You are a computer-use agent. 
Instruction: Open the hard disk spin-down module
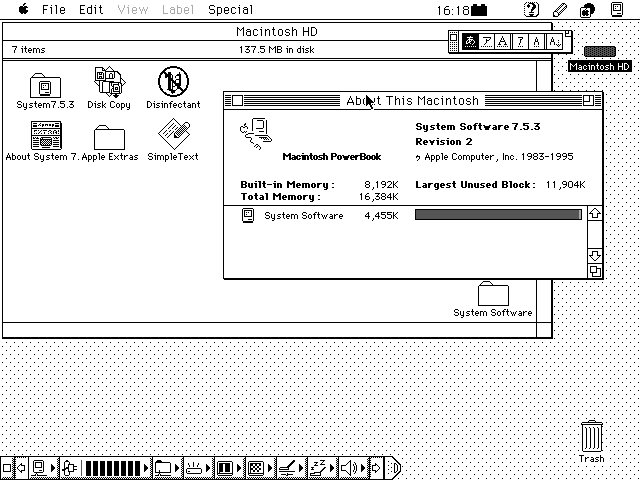click(198, 468)
